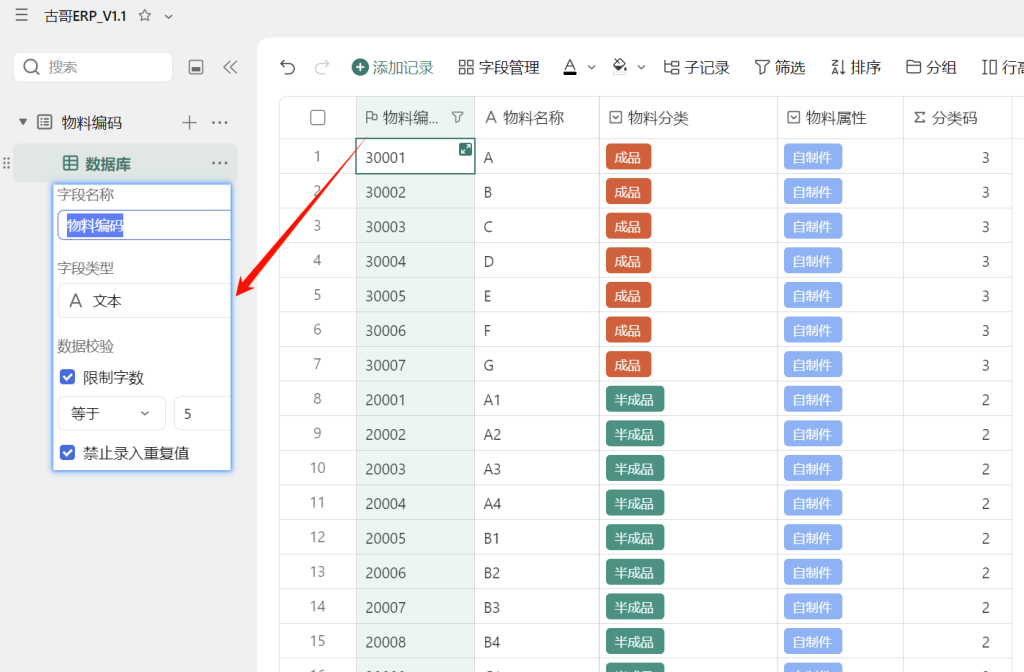Screen dimensions: 1024x672
Task: Collapse the sidebar with double-chevron icon
Action: pyautogui.click(x=230, y=67)
